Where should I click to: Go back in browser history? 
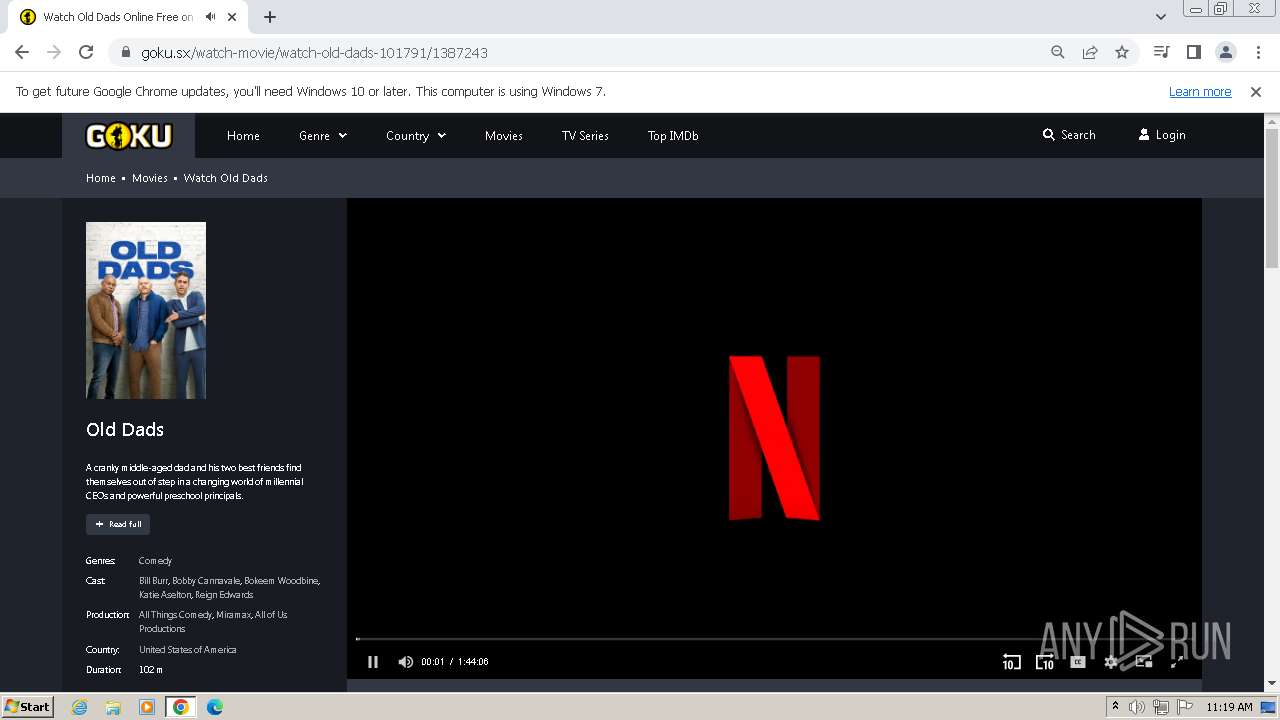click(x=22, y=52)
